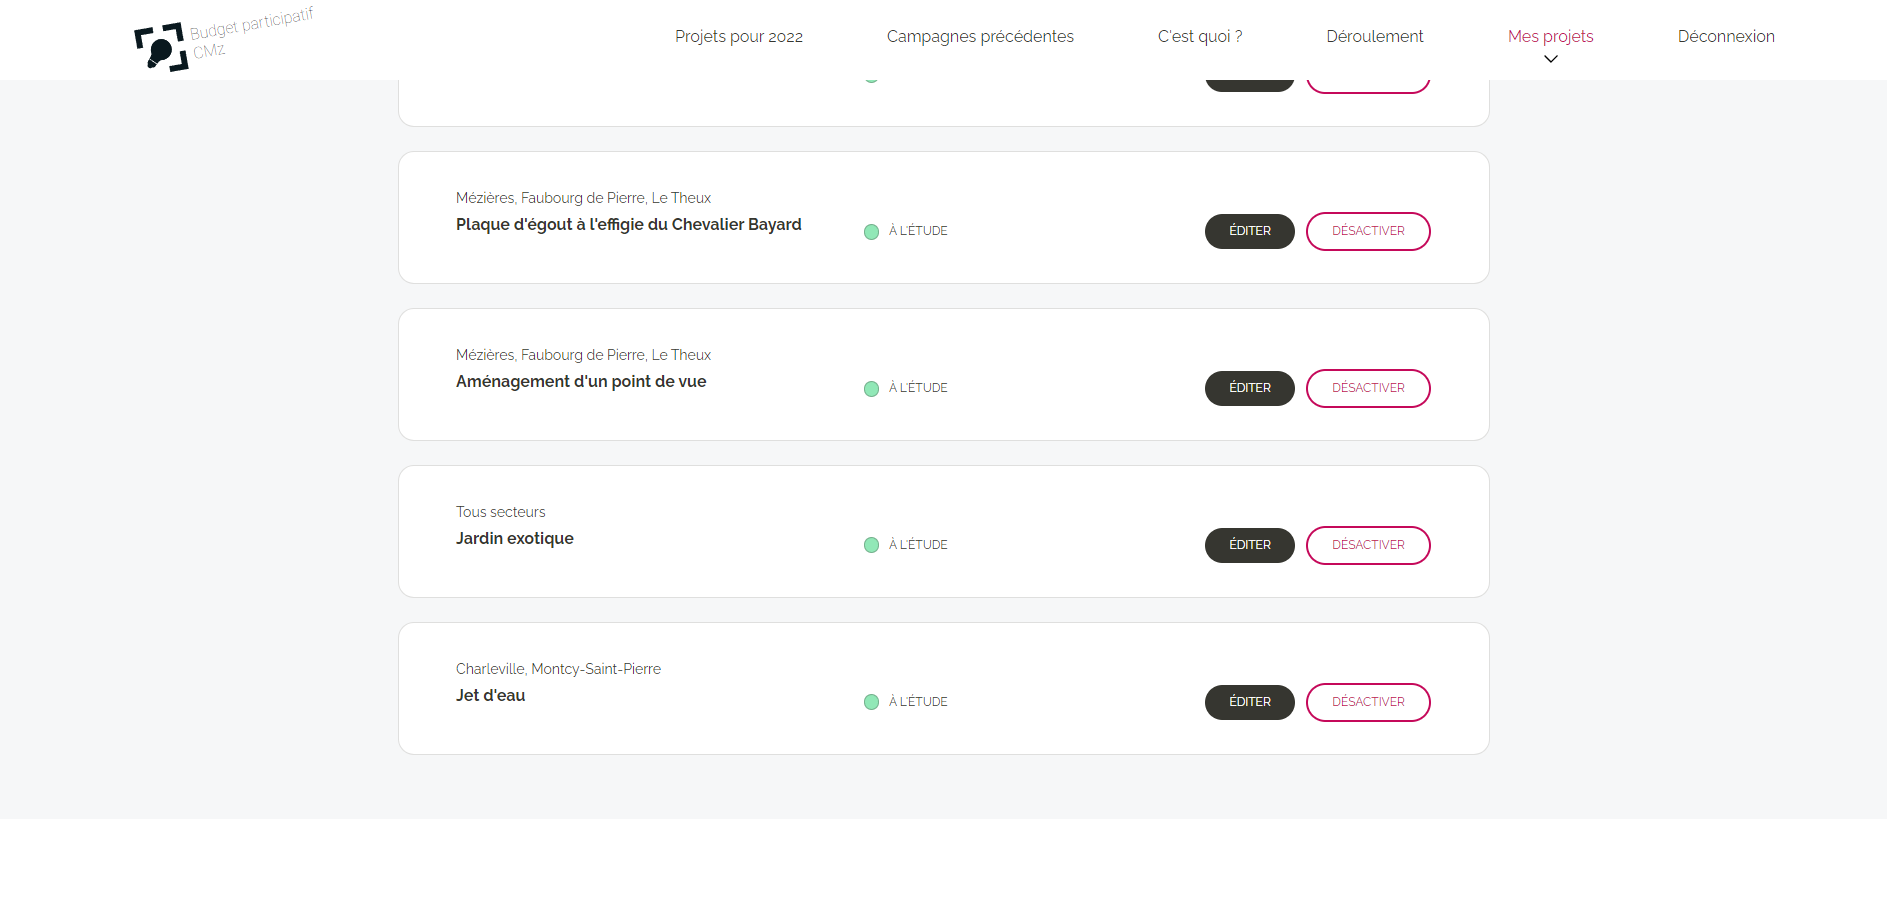The image size is (1887, 905).
Task: Click status dot for Plaque d'égout project
Action: pos(871,231)
